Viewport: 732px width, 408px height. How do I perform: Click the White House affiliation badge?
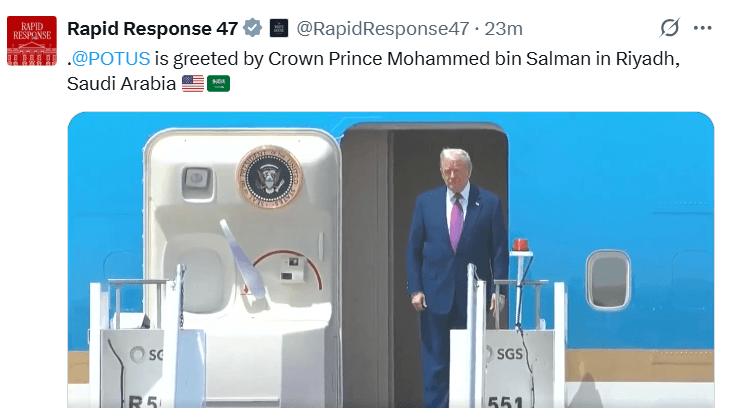279,28
